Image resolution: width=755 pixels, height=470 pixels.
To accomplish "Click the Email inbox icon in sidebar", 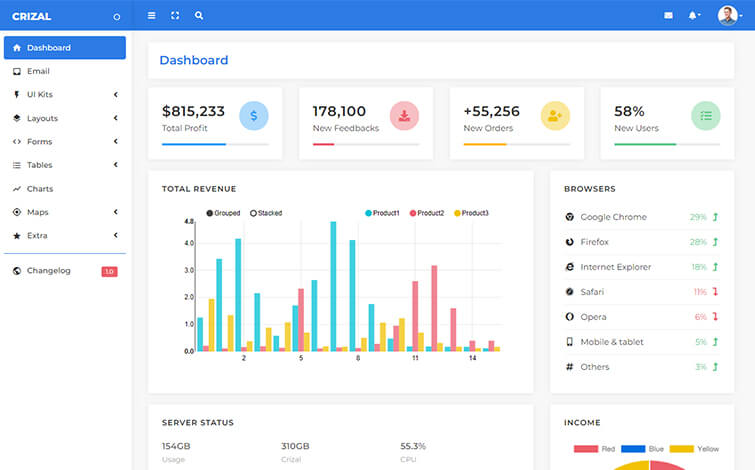I will click(x=17, y=71).
